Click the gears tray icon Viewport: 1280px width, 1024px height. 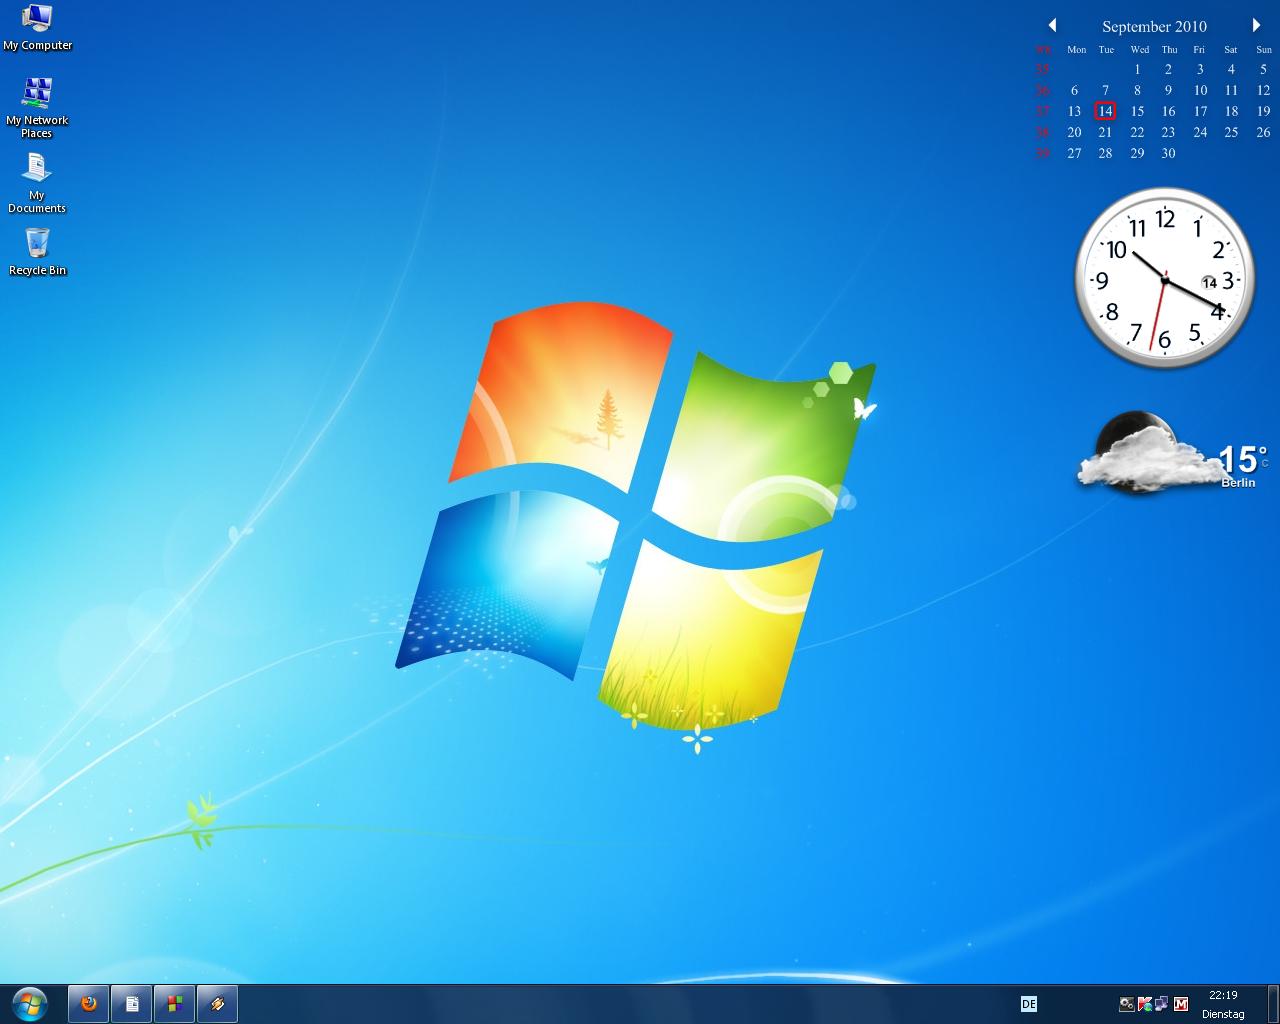[x=1127, y=1004]
